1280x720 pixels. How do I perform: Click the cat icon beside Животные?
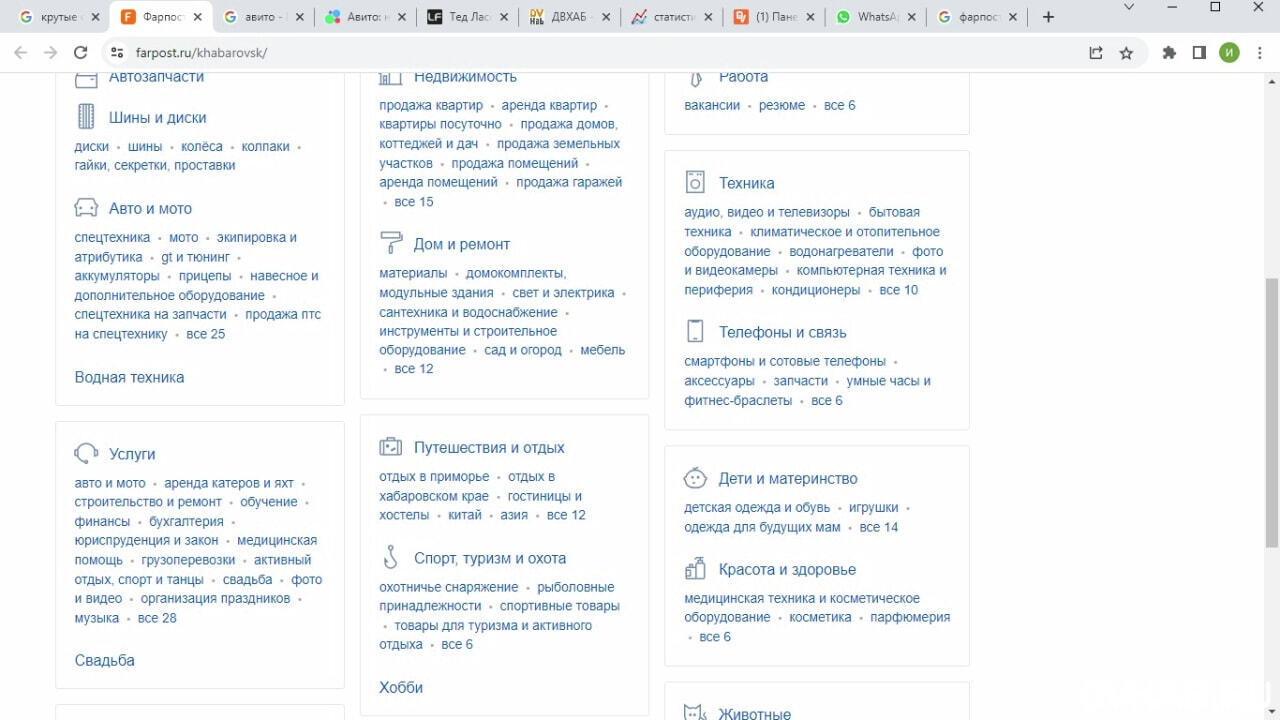point(695,713)
